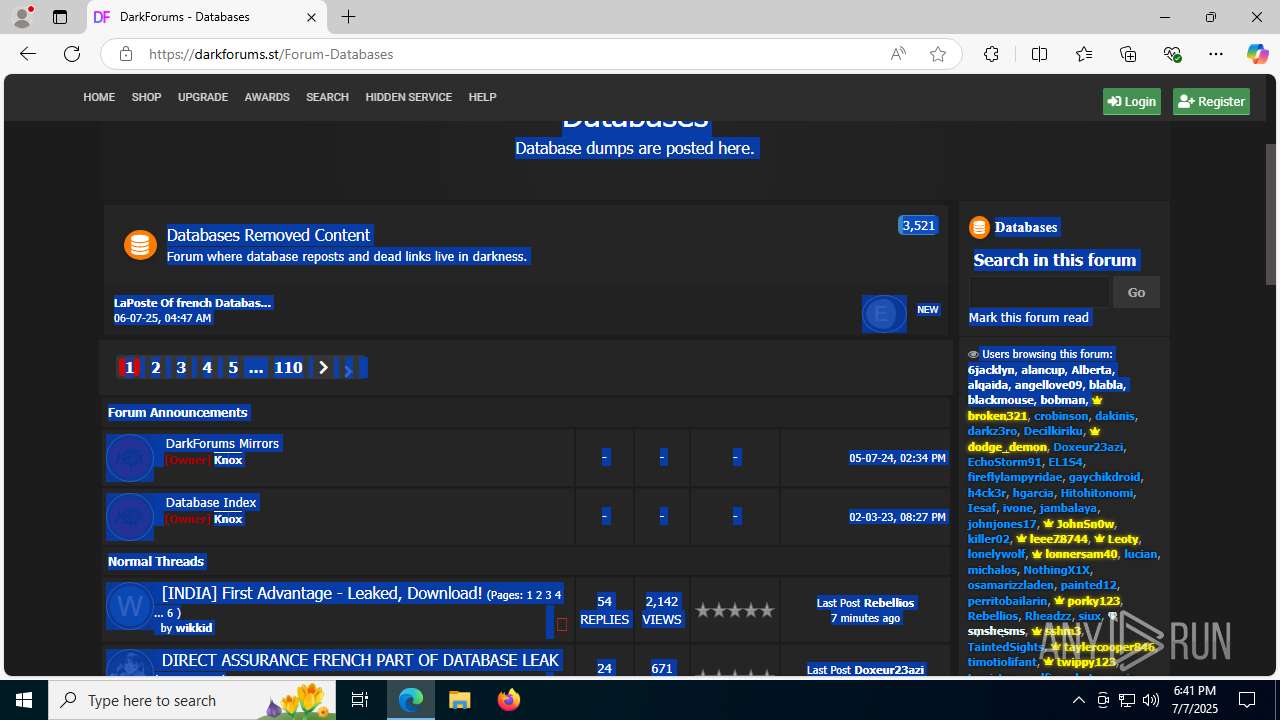Click the browser Back arrow
The width and height of the screenshot is (1280, 720).
pyautogui.click(x=28, y=54)
